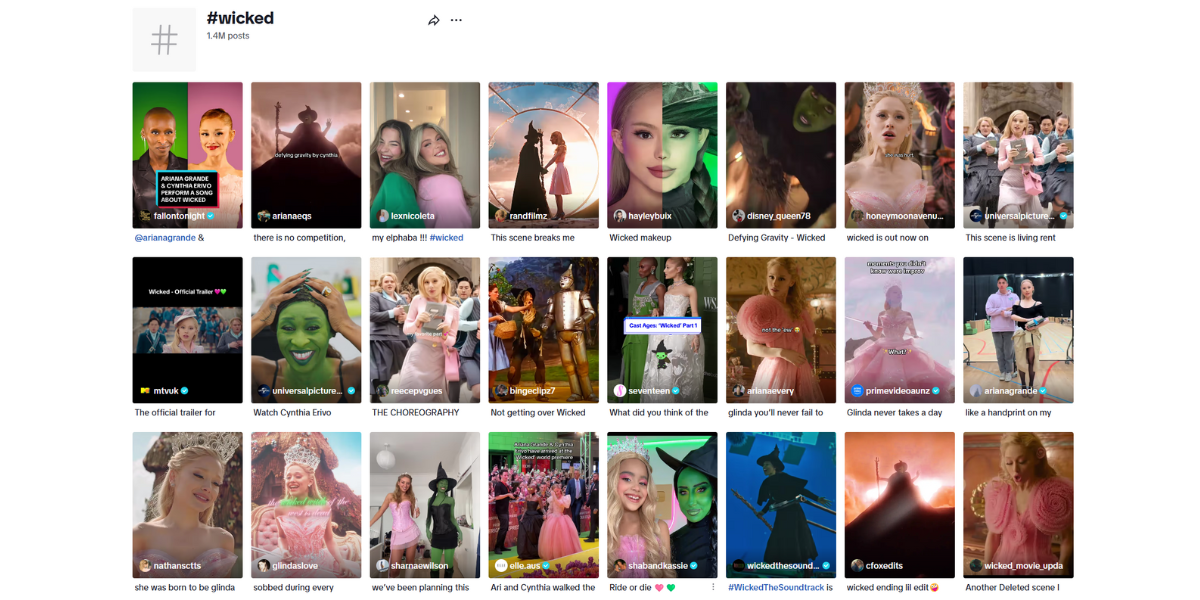Click the share arrow icon beside #wicked
The image size is (1200, 600).
tap(434, 20)
